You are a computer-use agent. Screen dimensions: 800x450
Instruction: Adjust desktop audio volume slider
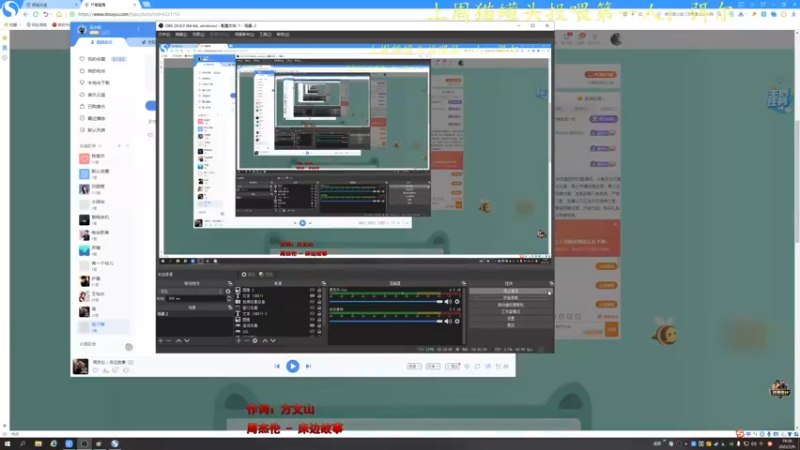click(386, 321)
